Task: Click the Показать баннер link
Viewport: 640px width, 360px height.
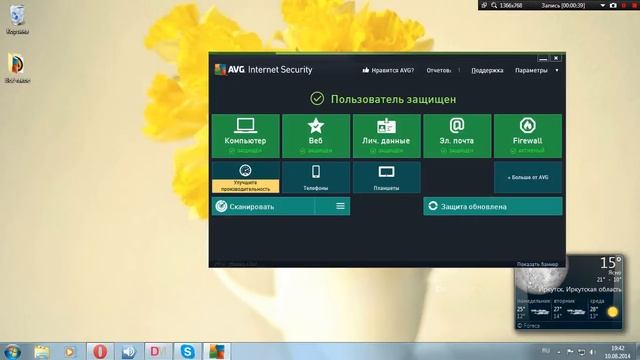Action: pyautogui.click(x=537, y=264)
